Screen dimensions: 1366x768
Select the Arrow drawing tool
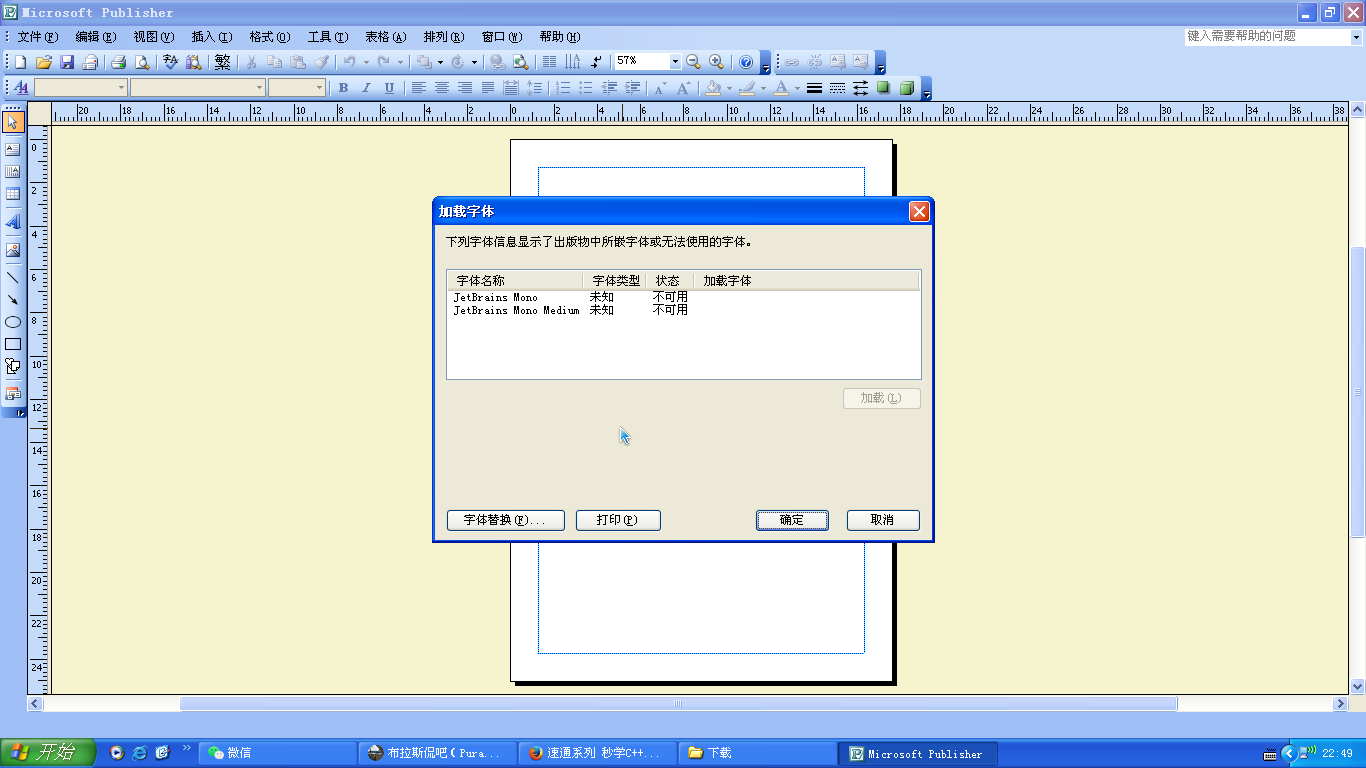(13, 299)
